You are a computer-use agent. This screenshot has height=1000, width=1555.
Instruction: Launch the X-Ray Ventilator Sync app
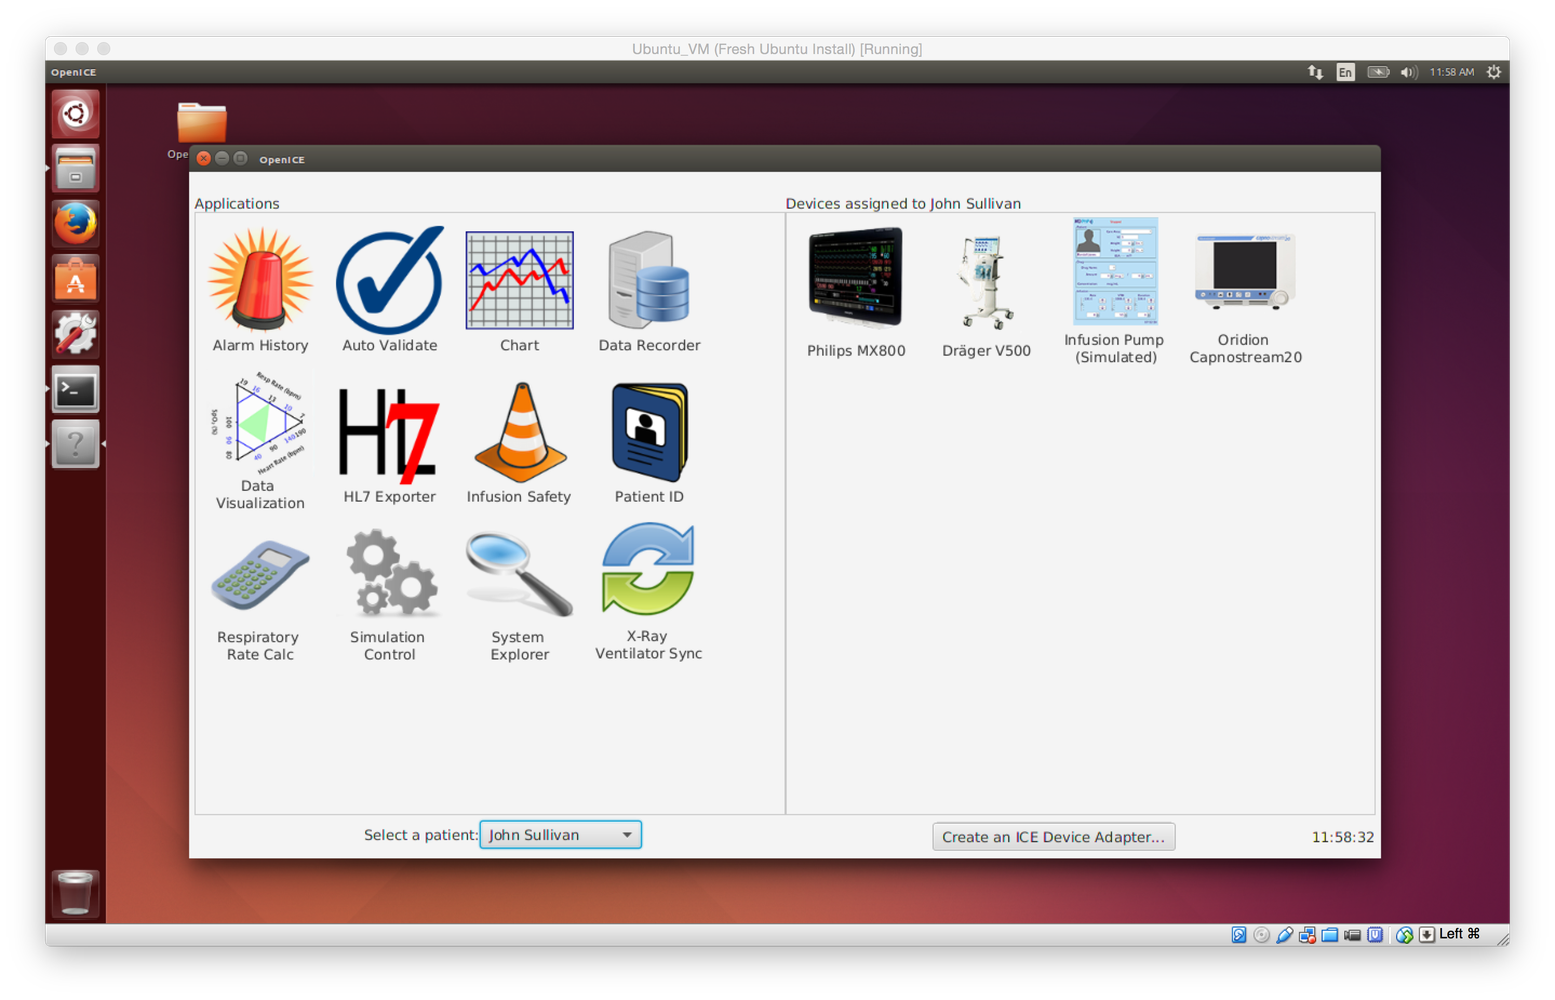[648, 594]
